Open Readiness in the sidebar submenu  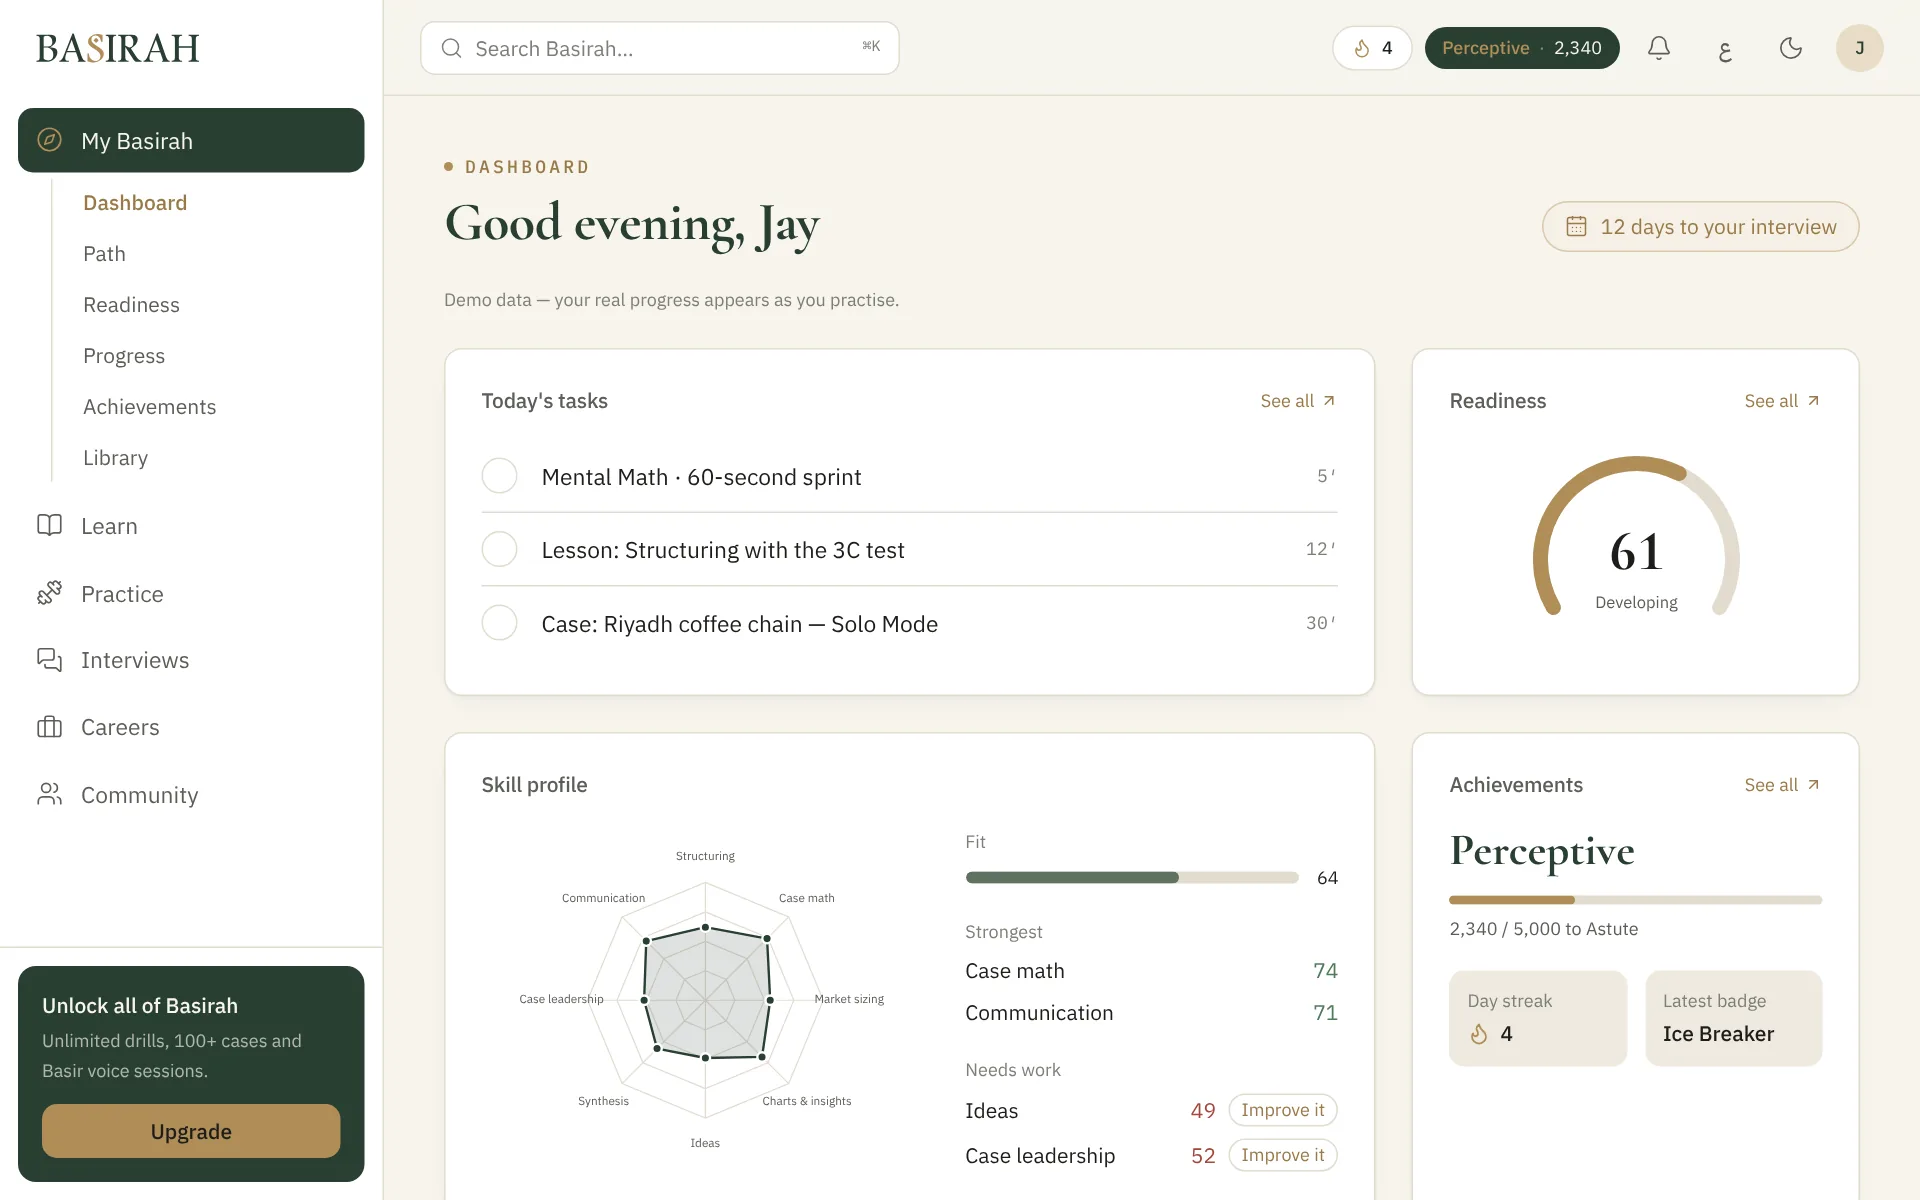point(131,305)
